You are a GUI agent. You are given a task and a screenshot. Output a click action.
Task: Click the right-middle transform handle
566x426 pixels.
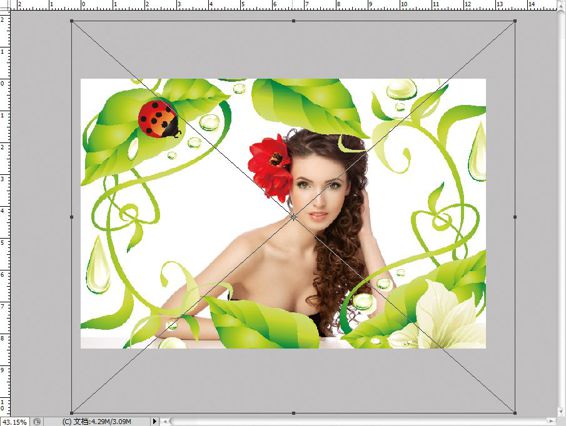click(515, 217)
